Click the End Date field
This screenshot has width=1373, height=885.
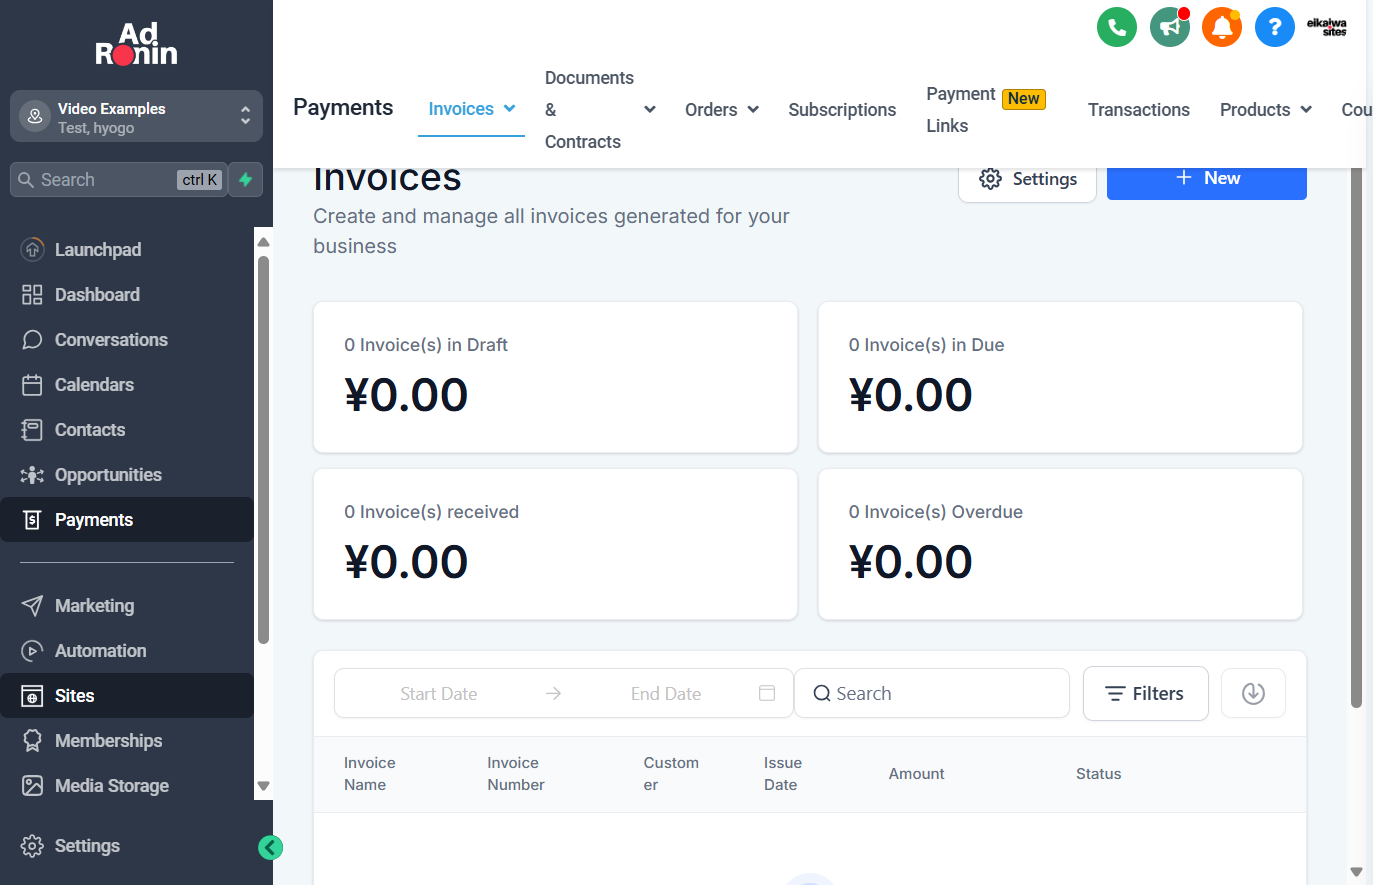point(666,694)
